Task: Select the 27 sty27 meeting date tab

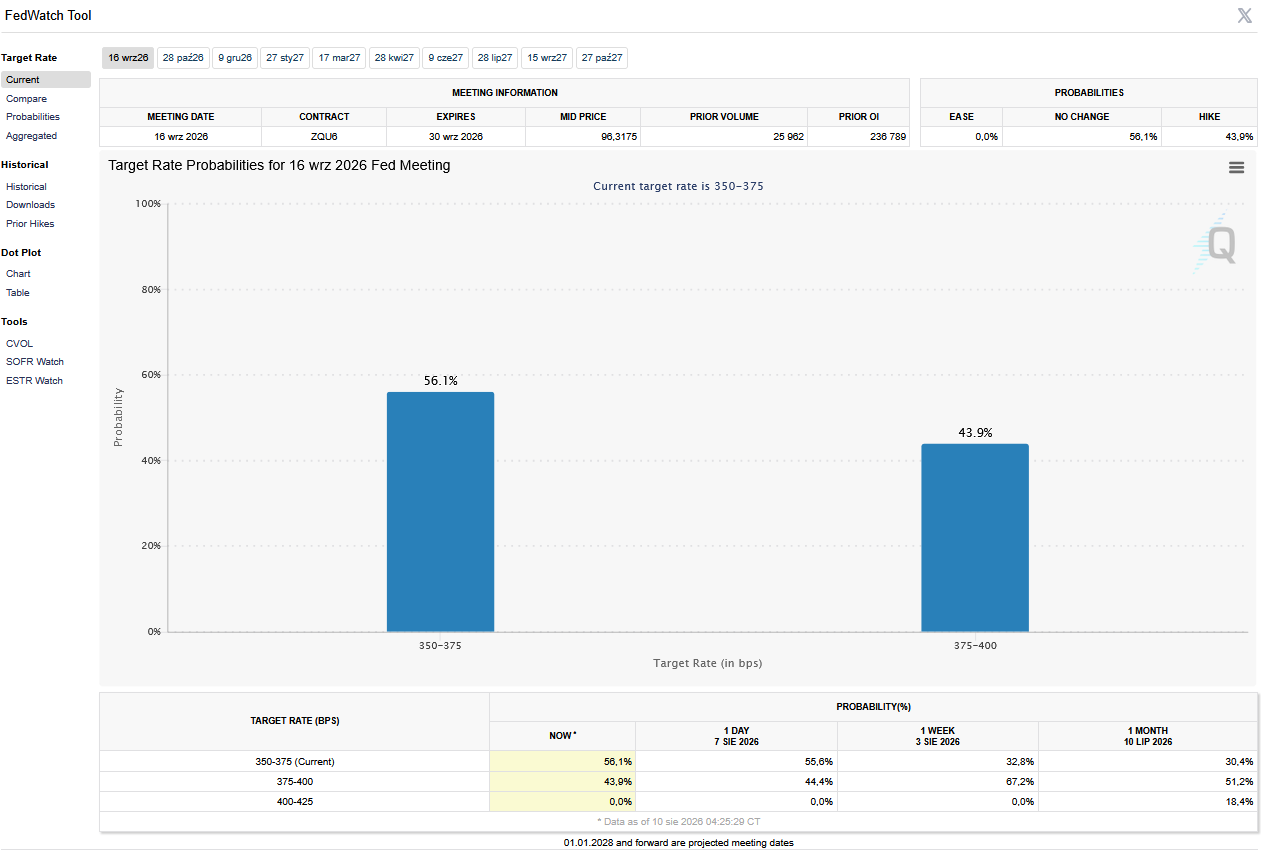Action: coord(285,58)
